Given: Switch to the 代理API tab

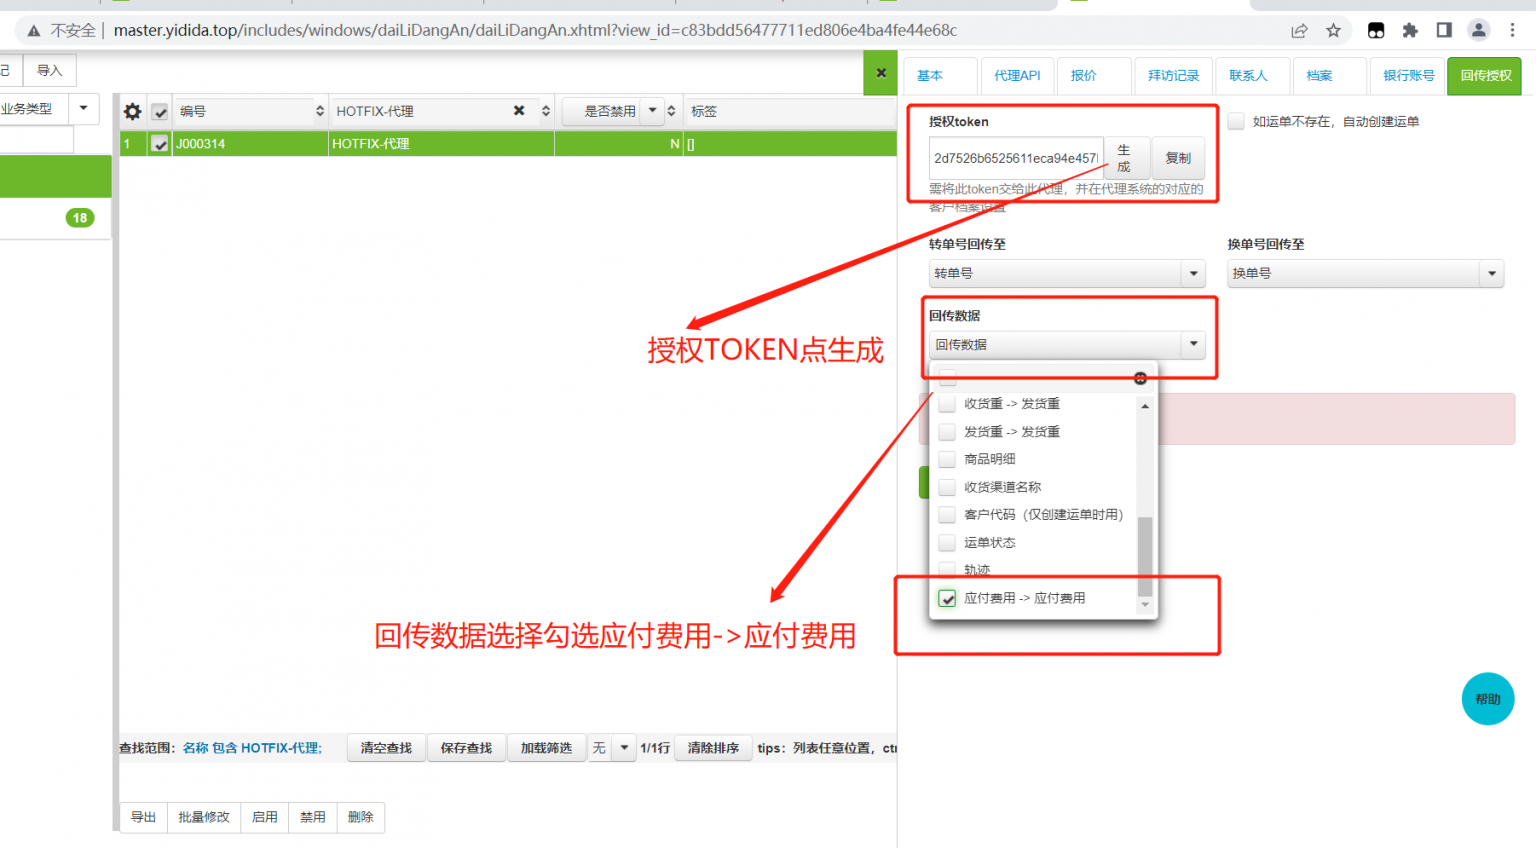Looking at the screenshot, I should click(x=1017, y=76).
